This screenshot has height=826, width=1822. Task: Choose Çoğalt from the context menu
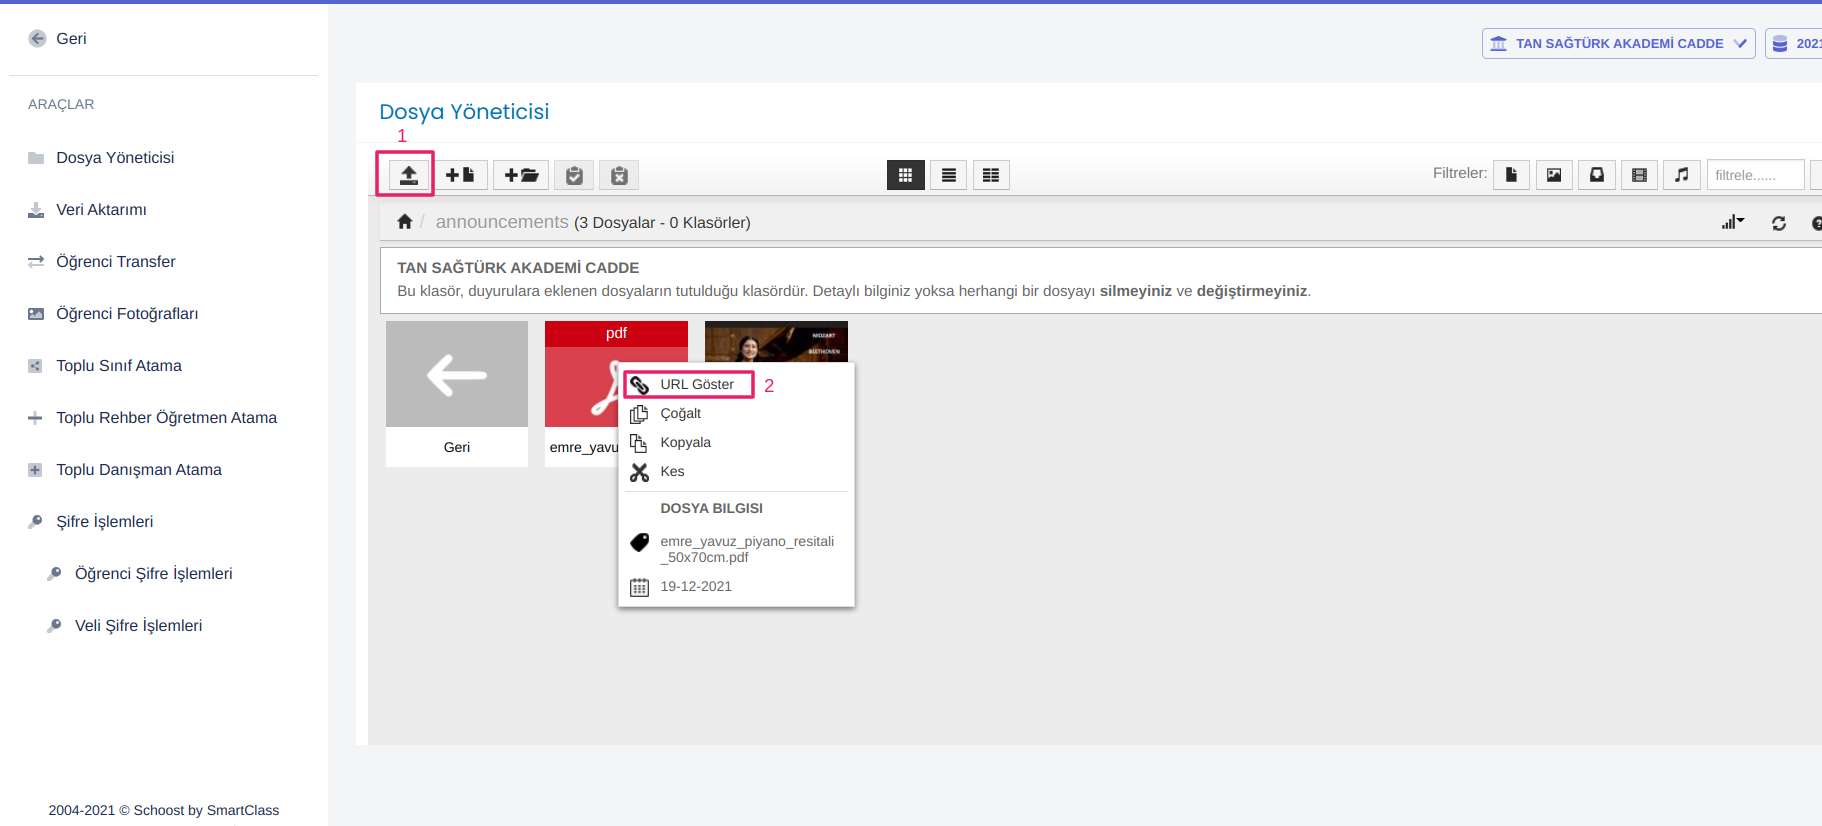pyautogui.click(x=680, y=413)
